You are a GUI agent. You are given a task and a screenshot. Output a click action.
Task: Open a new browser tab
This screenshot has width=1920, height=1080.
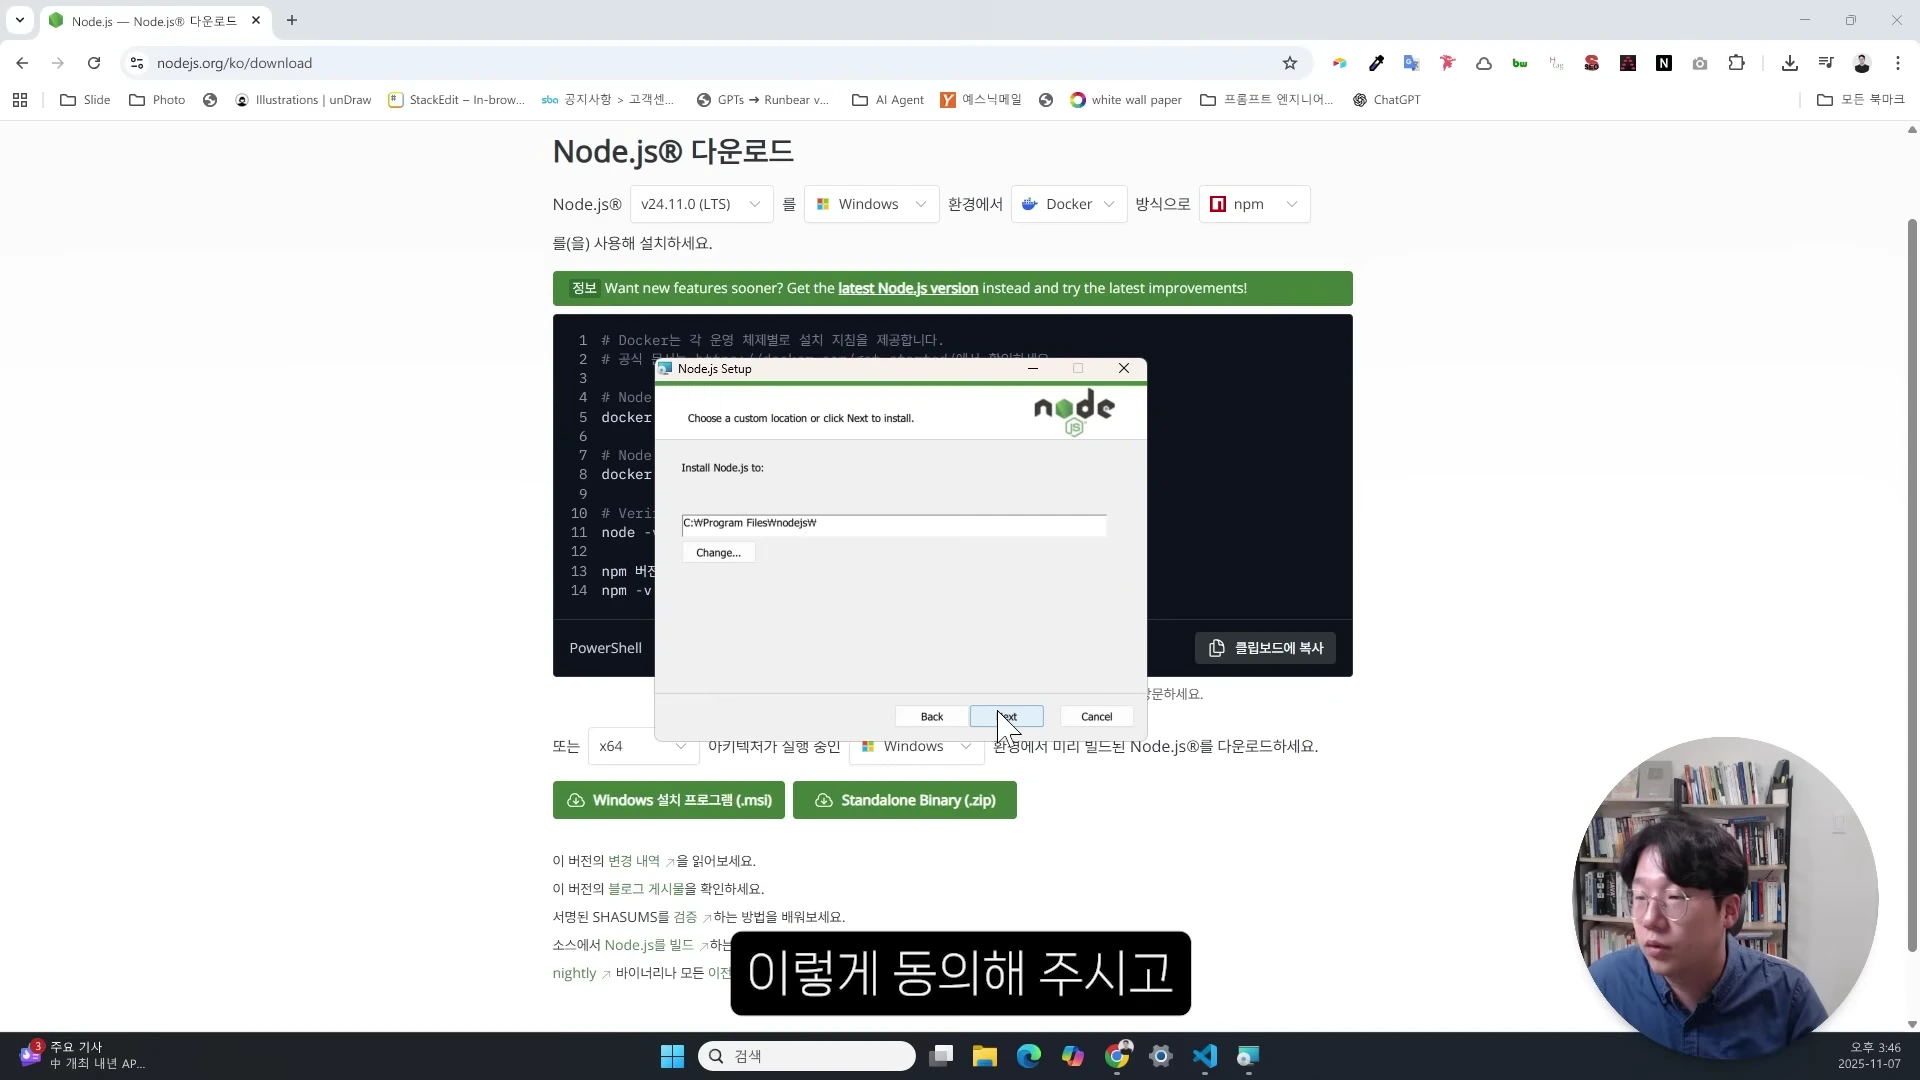(292, 20)
